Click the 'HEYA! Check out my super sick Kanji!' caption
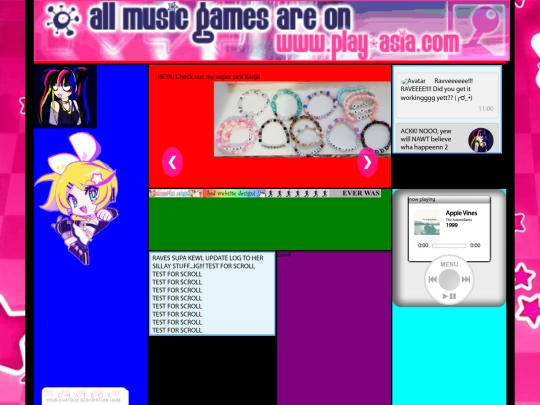 209,76
